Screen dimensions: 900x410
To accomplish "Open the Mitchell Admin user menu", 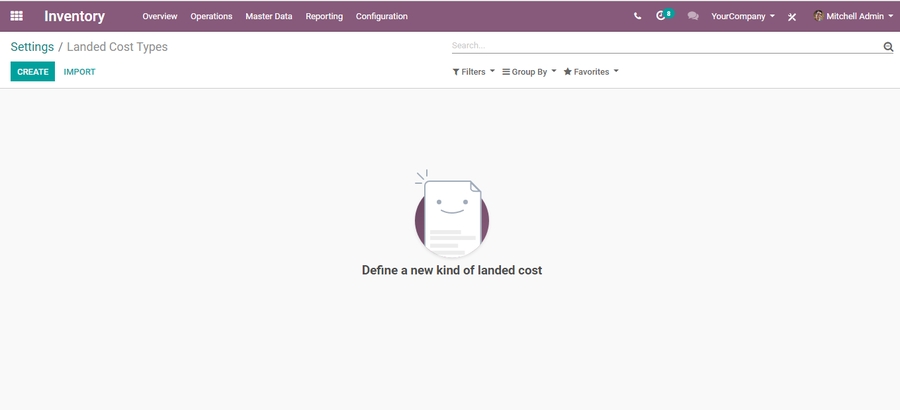I will click(x=853, y=16).
